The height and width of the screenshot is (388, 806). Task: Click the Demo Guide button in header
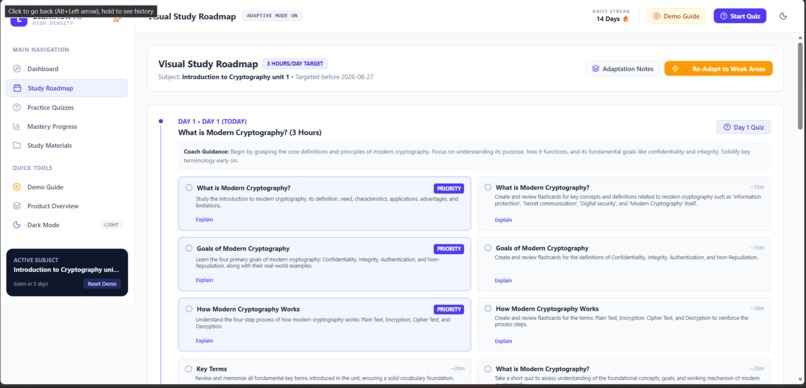[676, 16]
